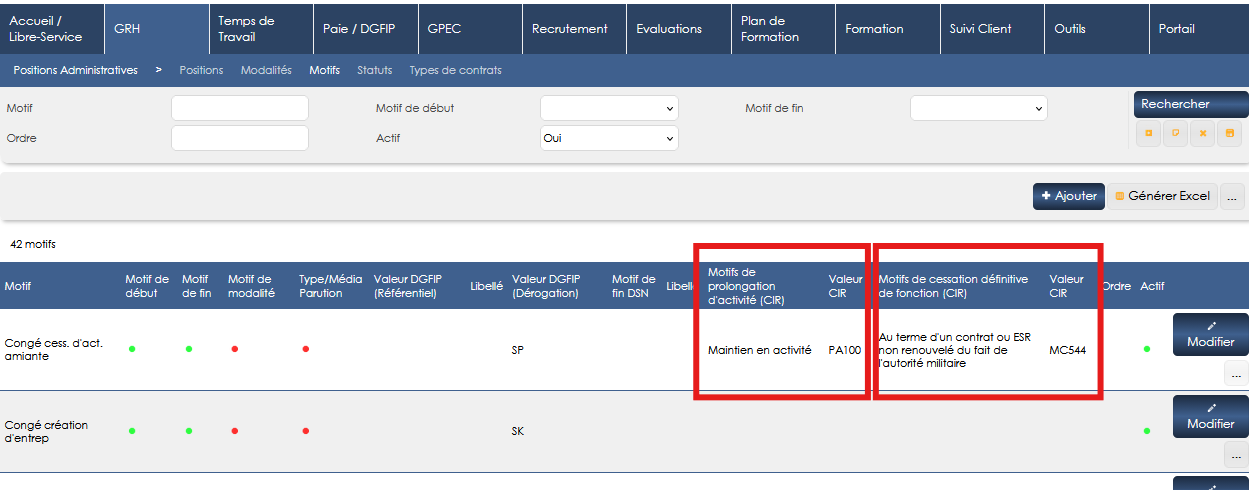Click the square stop icon under Rechercher
The height and width of the screenshot is (490, 1249).
click(1148, 133)
